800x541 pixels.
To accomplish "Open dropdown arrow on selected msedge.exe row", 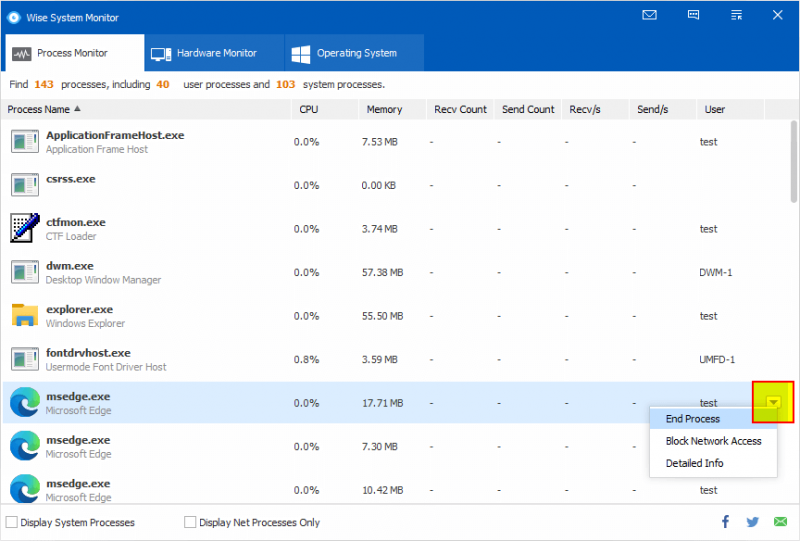I will click(x=773, y=402).
